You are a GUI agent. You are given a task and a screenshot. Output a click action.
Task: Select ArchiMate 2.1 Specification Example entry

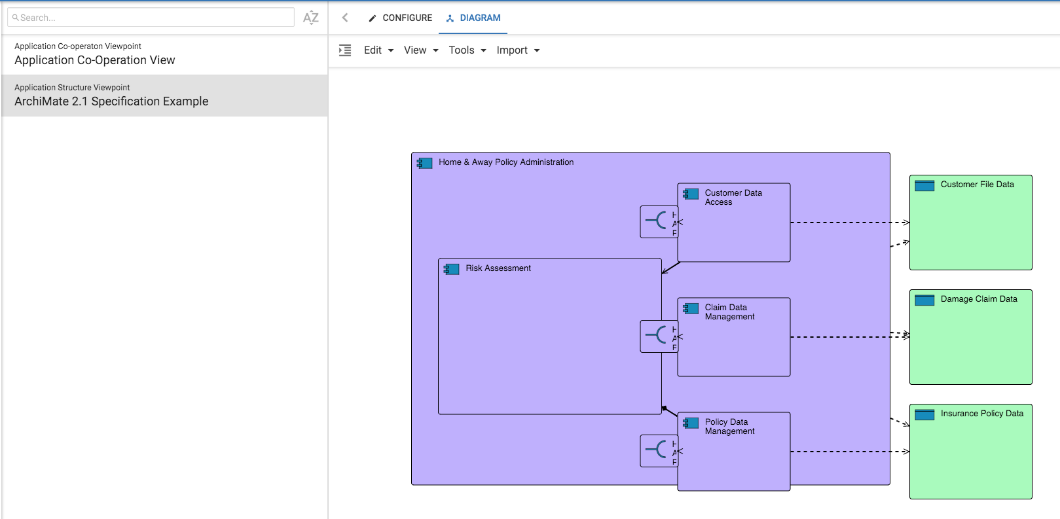pyautogui.click(x=111, y=101)
